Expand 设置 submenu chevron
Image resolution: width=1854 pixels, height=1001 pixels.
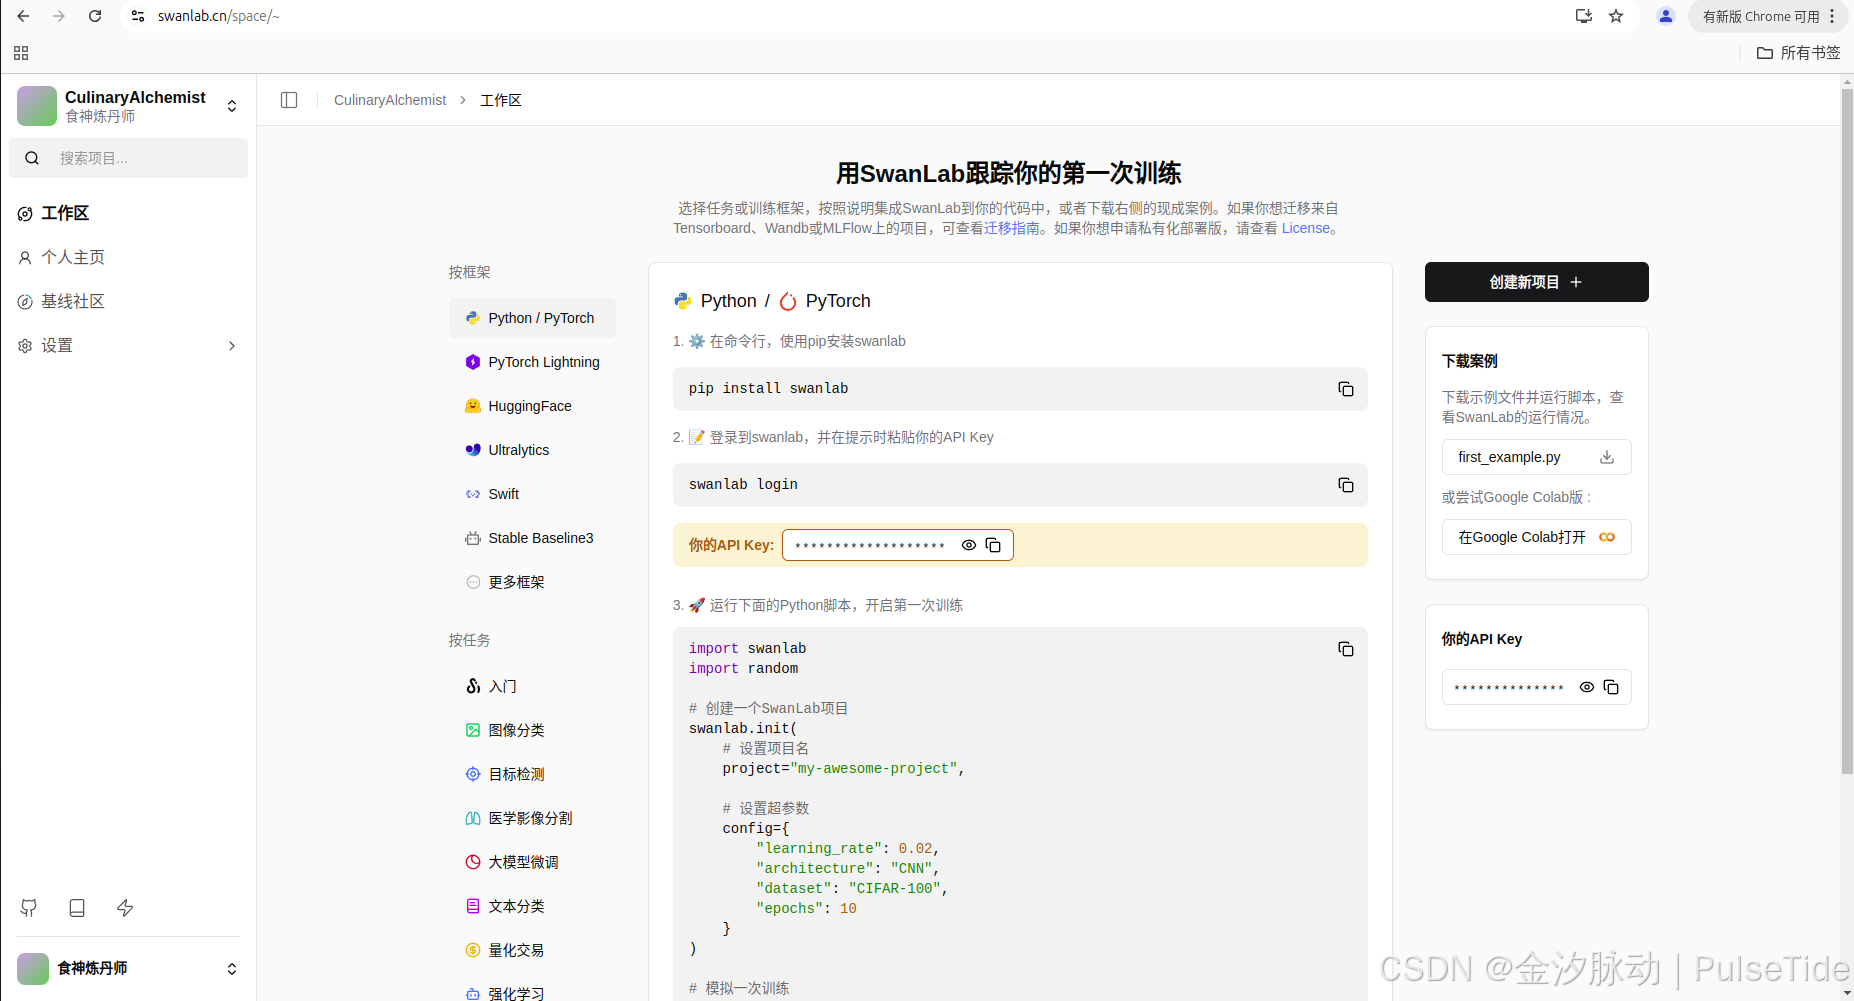coord(232,346)
